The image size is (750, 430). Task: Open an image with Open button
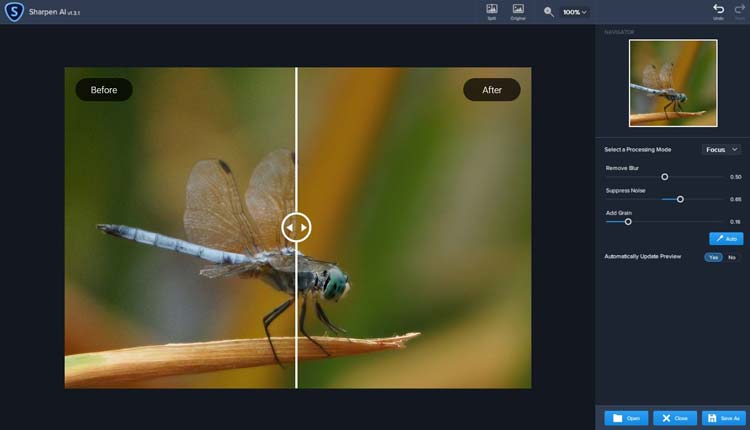point(626,418)
